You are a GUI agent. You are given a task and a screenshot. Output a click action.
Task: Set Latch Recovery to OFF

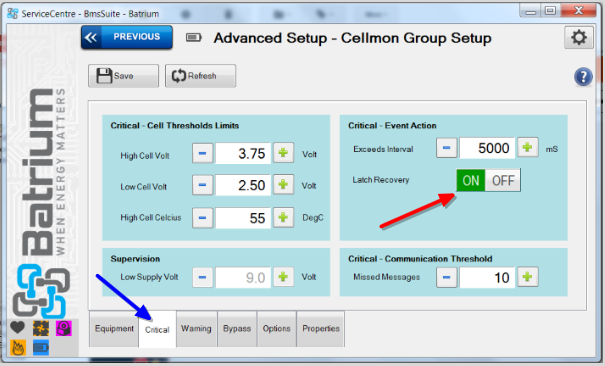[x=502, y=180]
